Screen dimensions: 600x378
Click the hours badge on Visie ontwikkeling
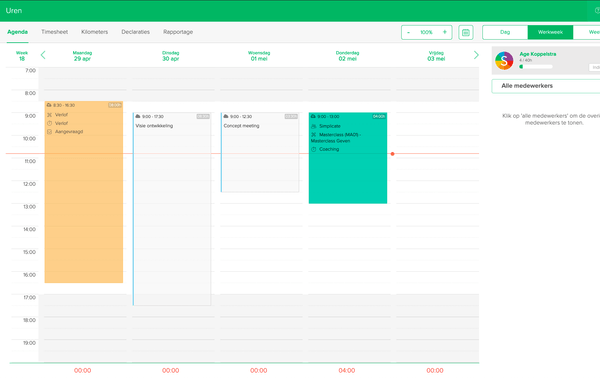(x=203, y=116)
